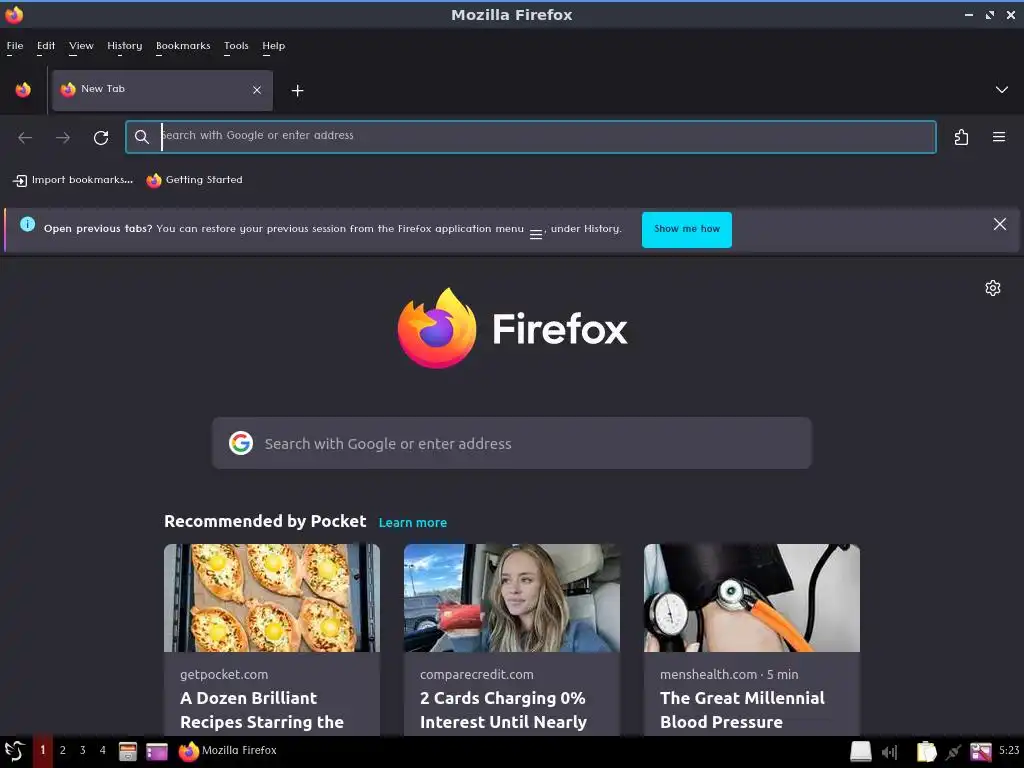Screen dimensions: 1024x768
Task: Click the network connection tray icon
Action: point(953,752)
